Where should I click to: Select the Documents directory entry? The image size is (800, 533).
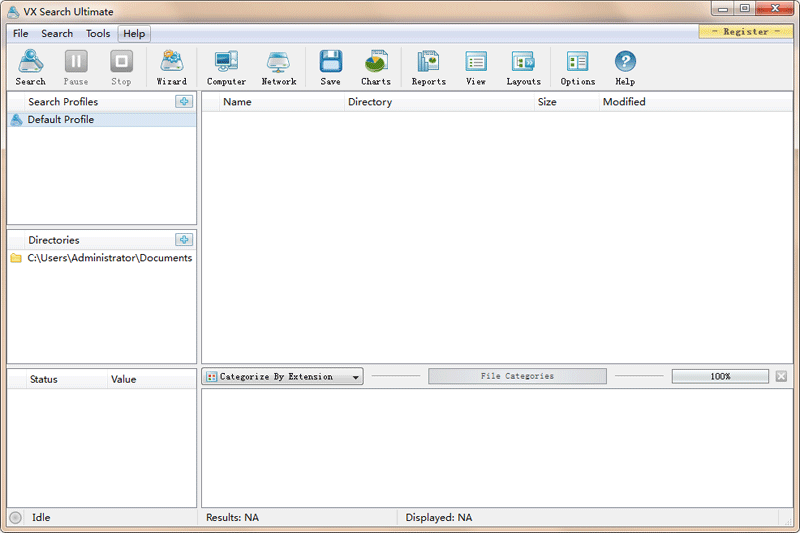(109, 258)
